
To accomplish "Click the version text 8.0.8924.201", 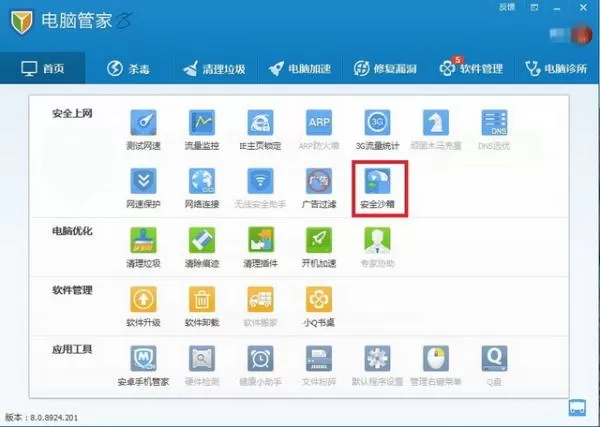I will click(54, 417).
